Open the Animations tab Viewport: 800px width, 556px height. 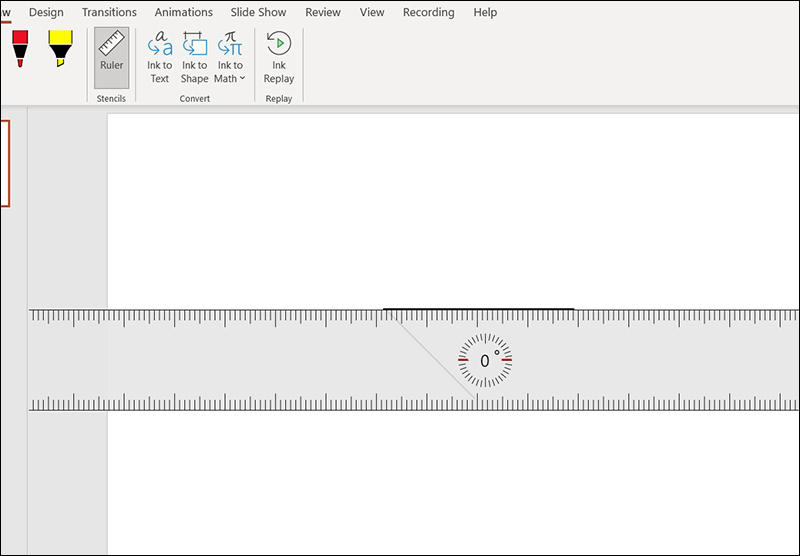coord(184,13)
